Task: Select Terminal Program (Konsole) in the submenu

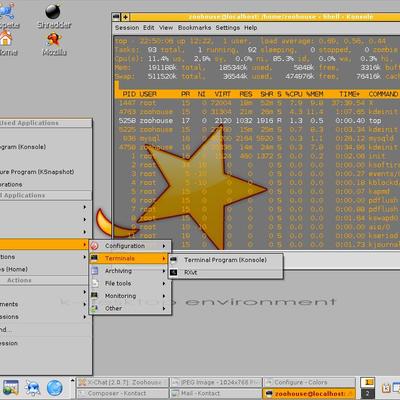Action: coord(225,260)
